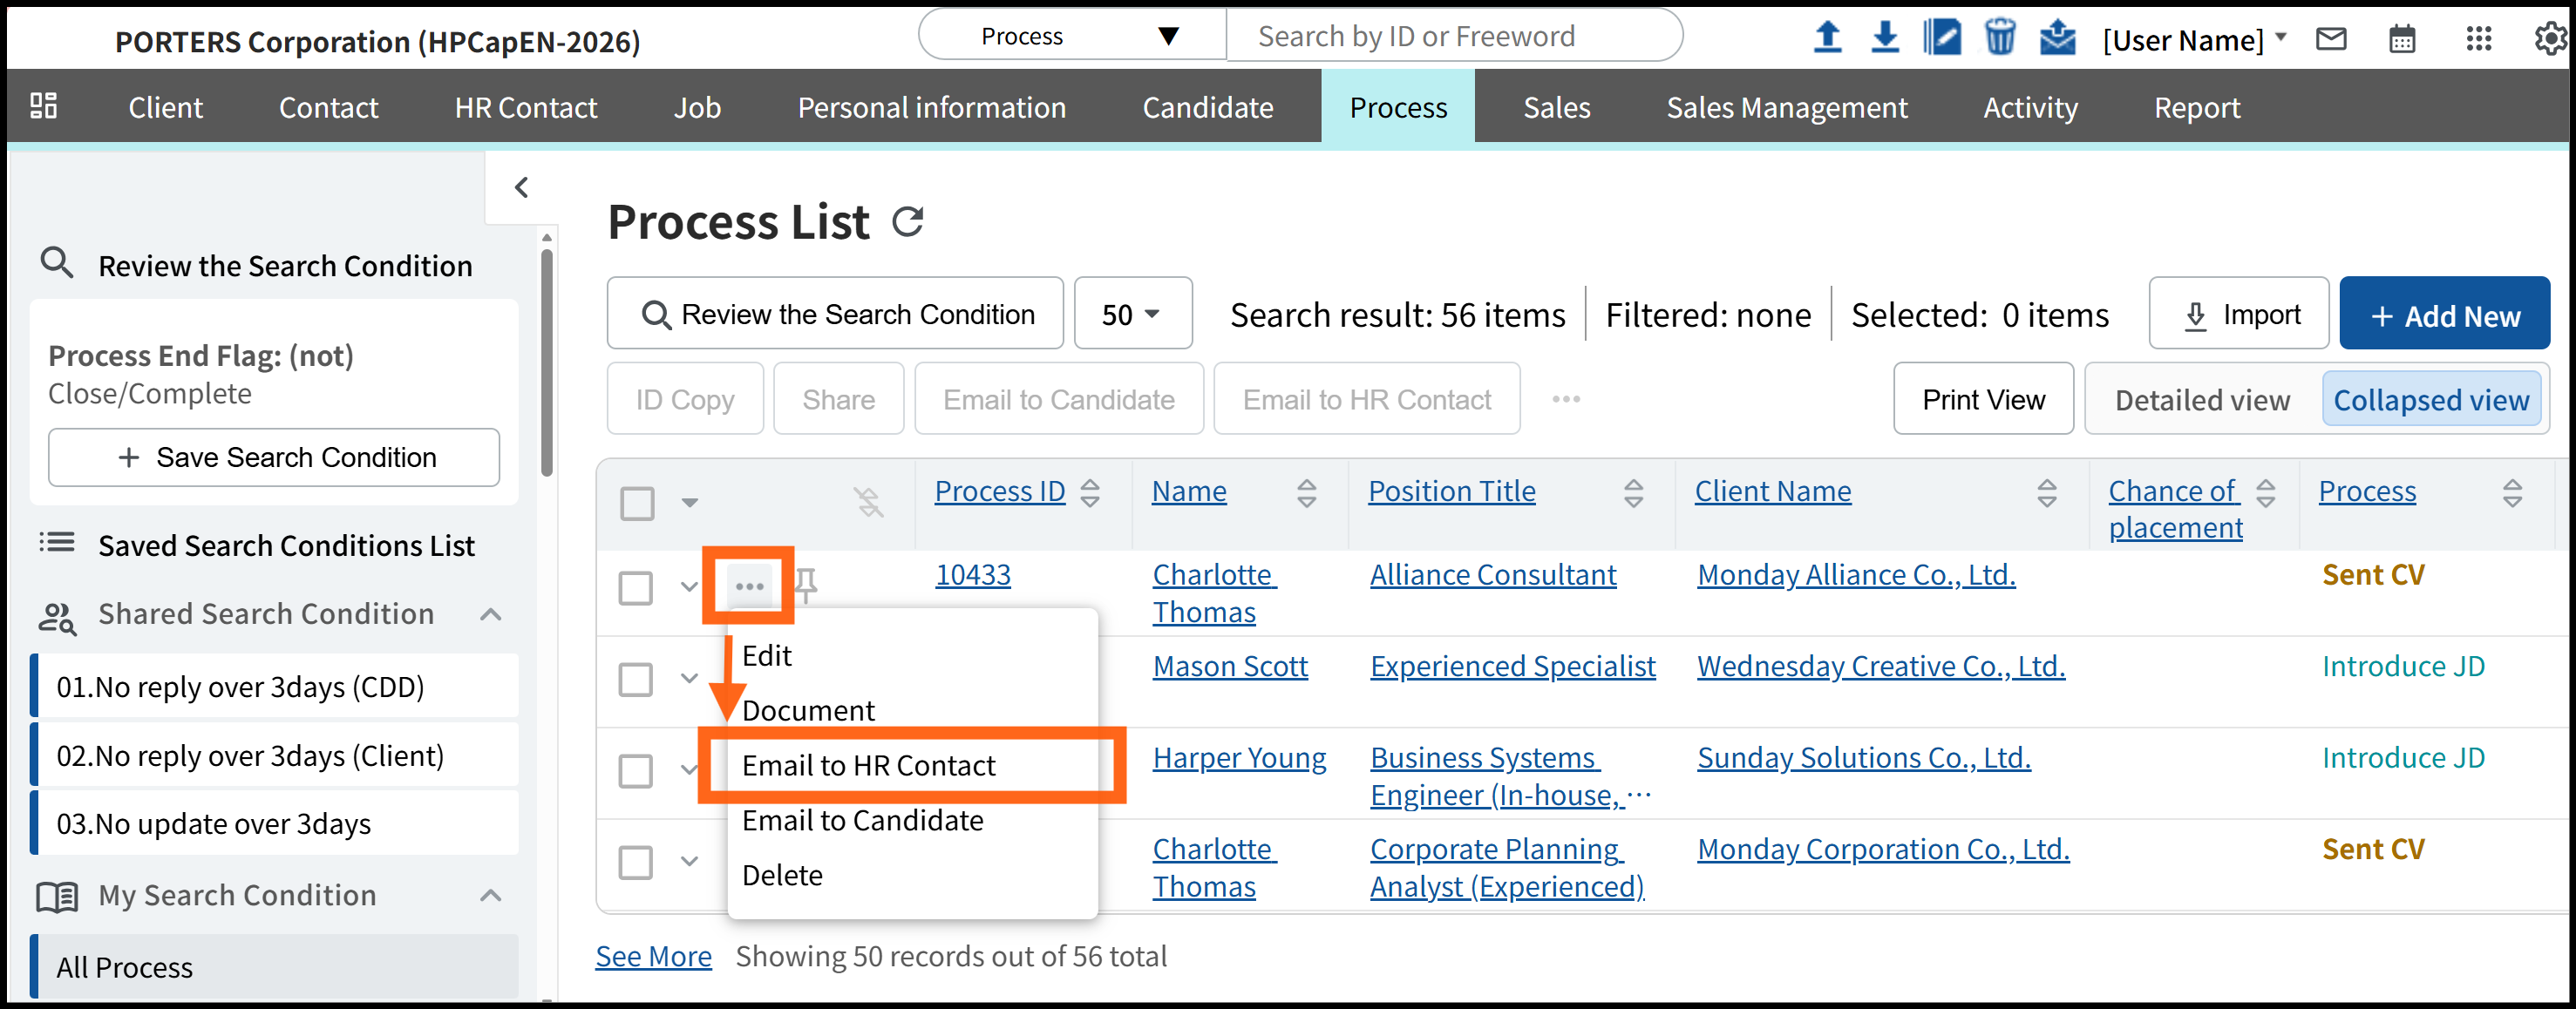This screenshot has height=1009, width=2576.
Task: Check the checkbox for Mason Scott row
Action: click(x=636, y=679)
